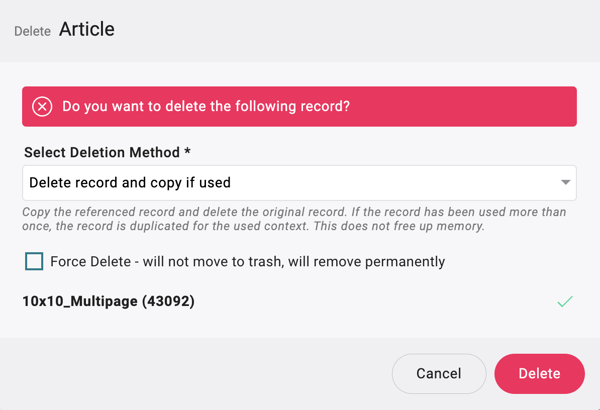Click 'Delete record and copy if used' value
Screen dimensions: 600x410
coord(130,183)
